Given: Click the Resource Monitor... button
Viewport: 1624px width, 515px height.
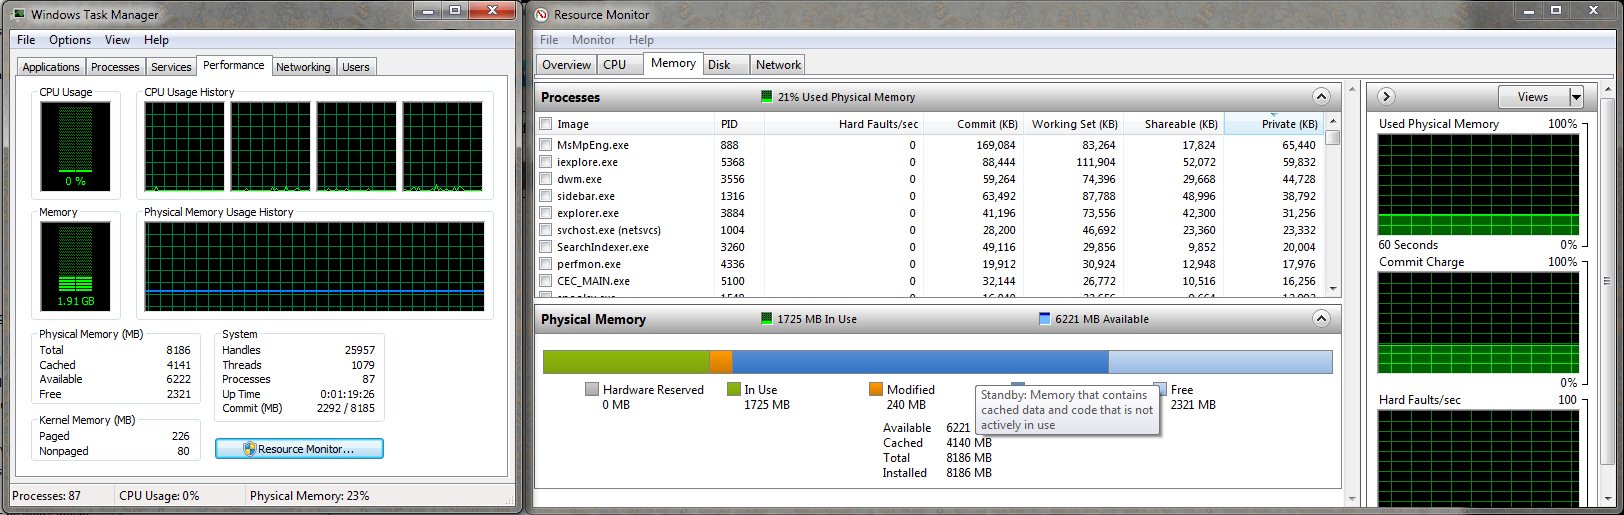Looking at the screenshot, I should pos(299,449).
